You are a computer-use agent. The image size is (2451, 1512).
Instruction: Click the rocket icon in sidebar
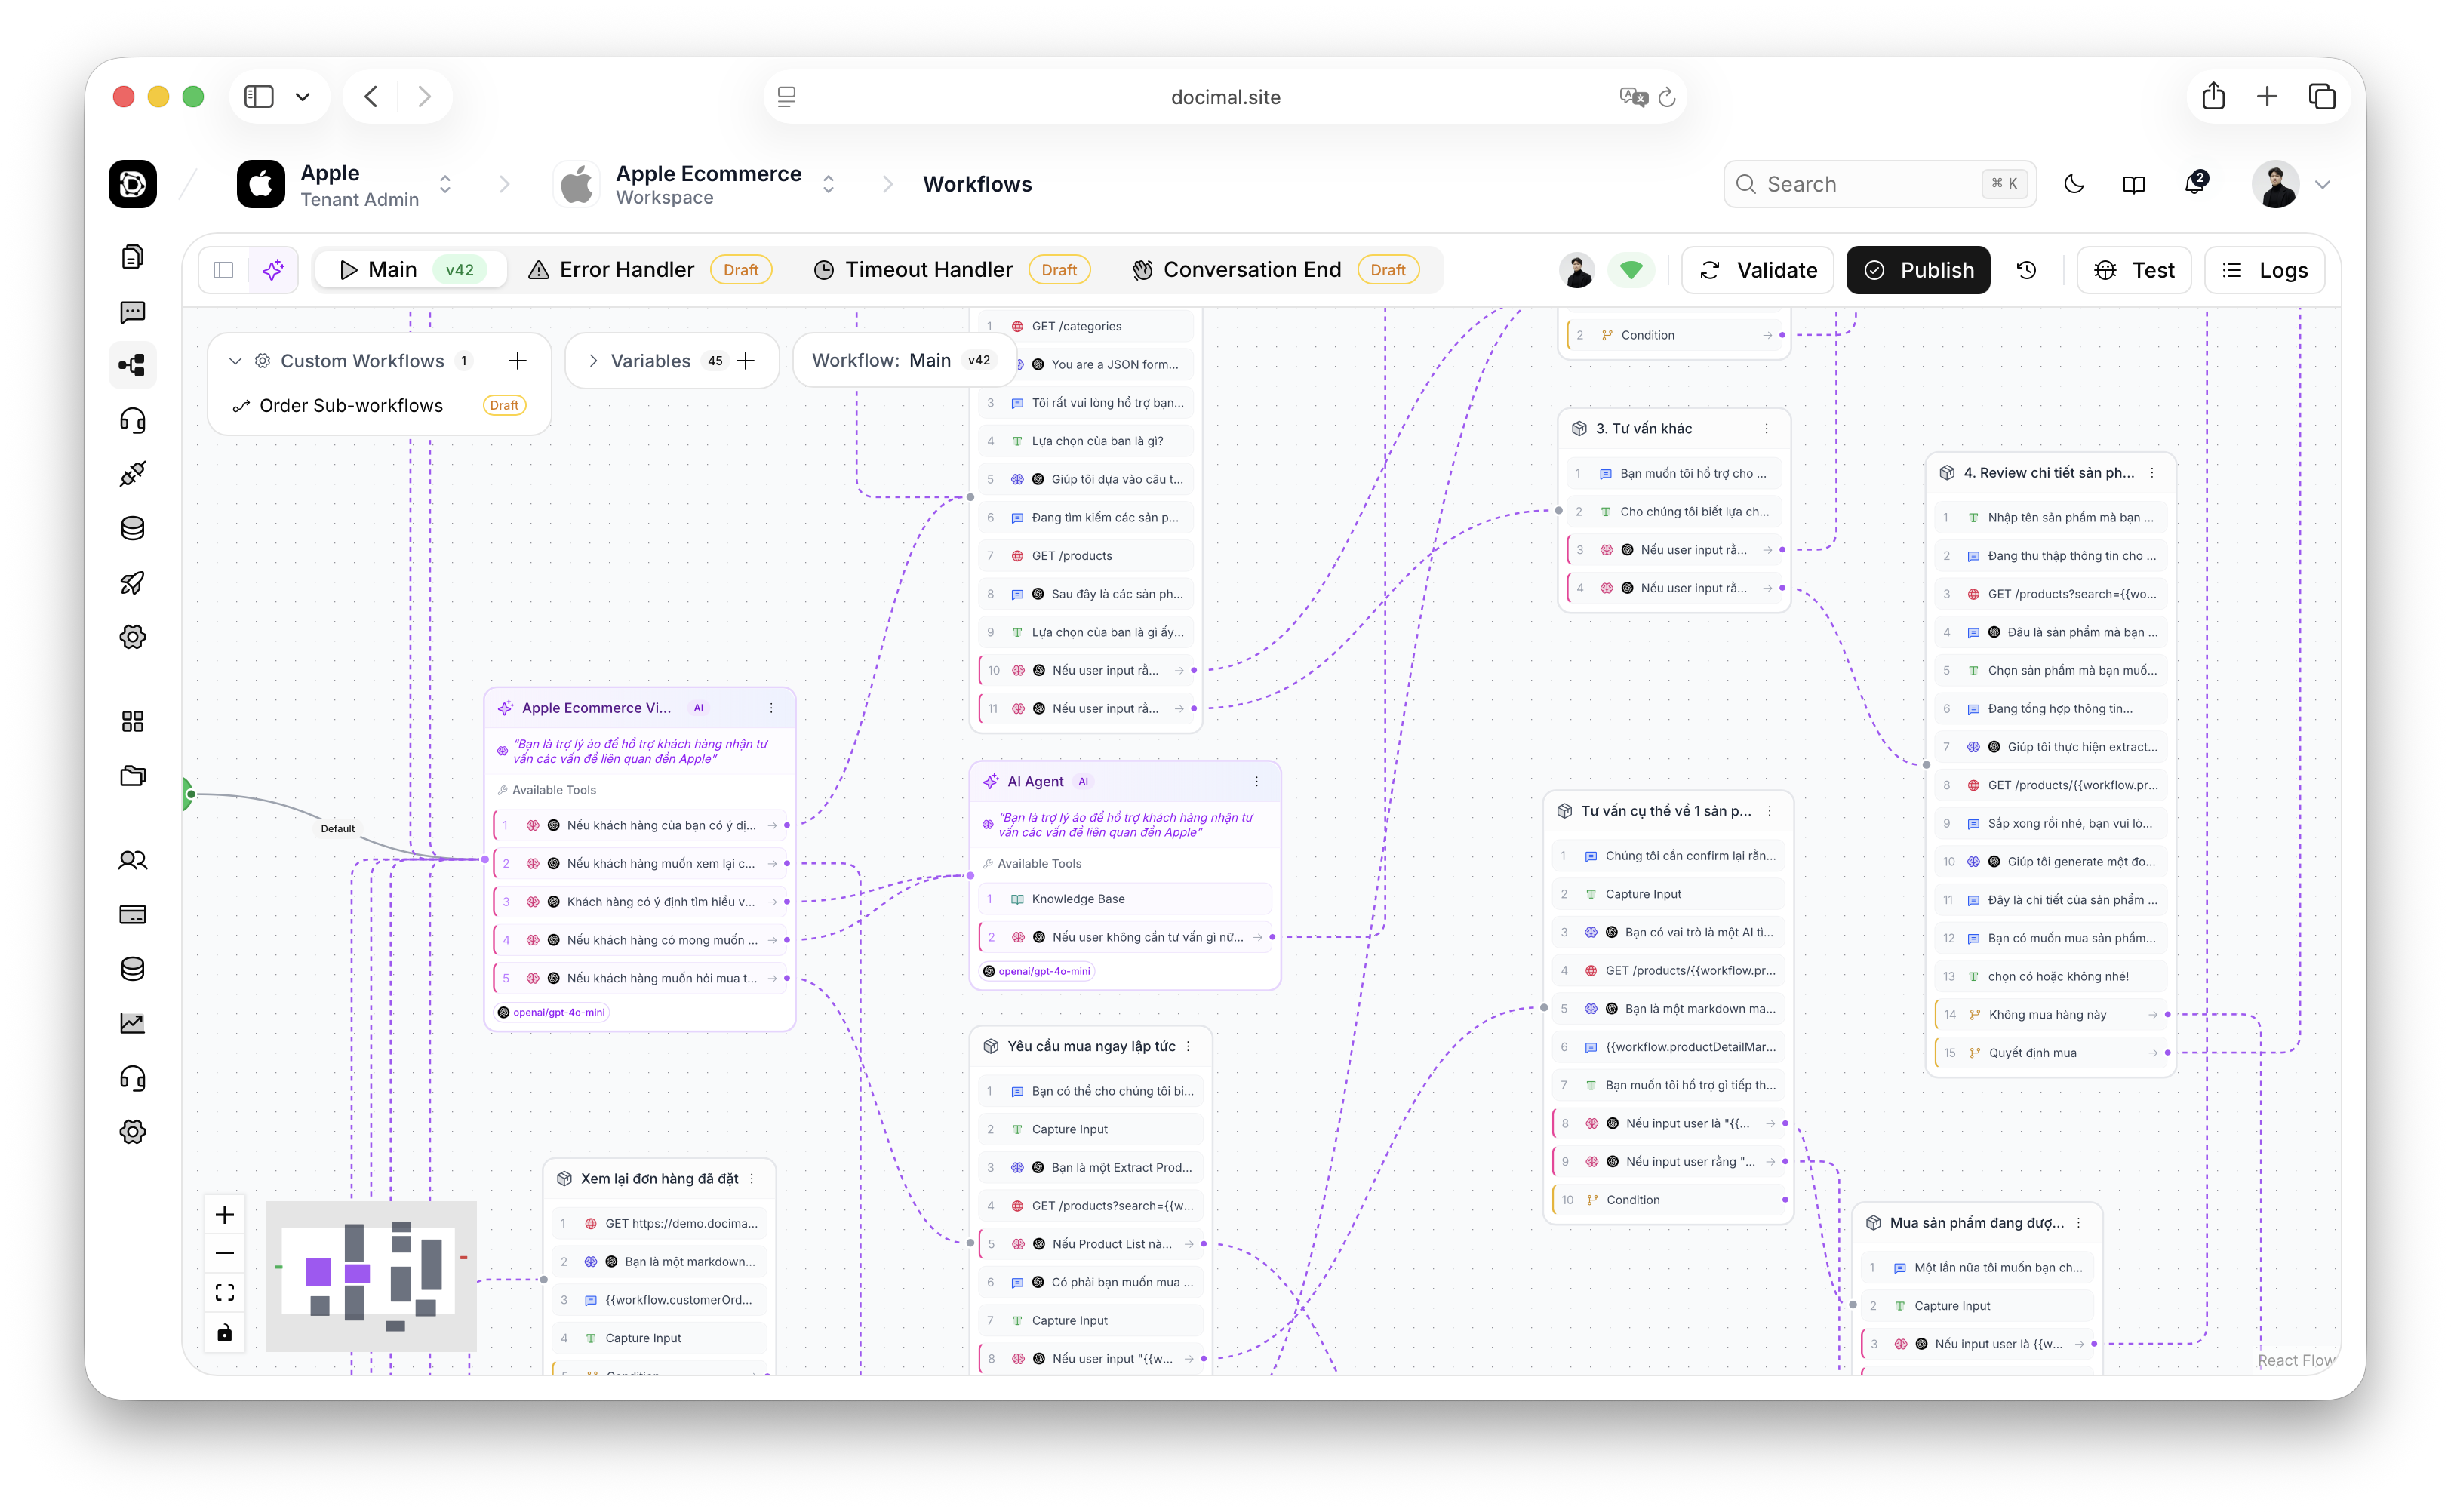pos(132,582)
